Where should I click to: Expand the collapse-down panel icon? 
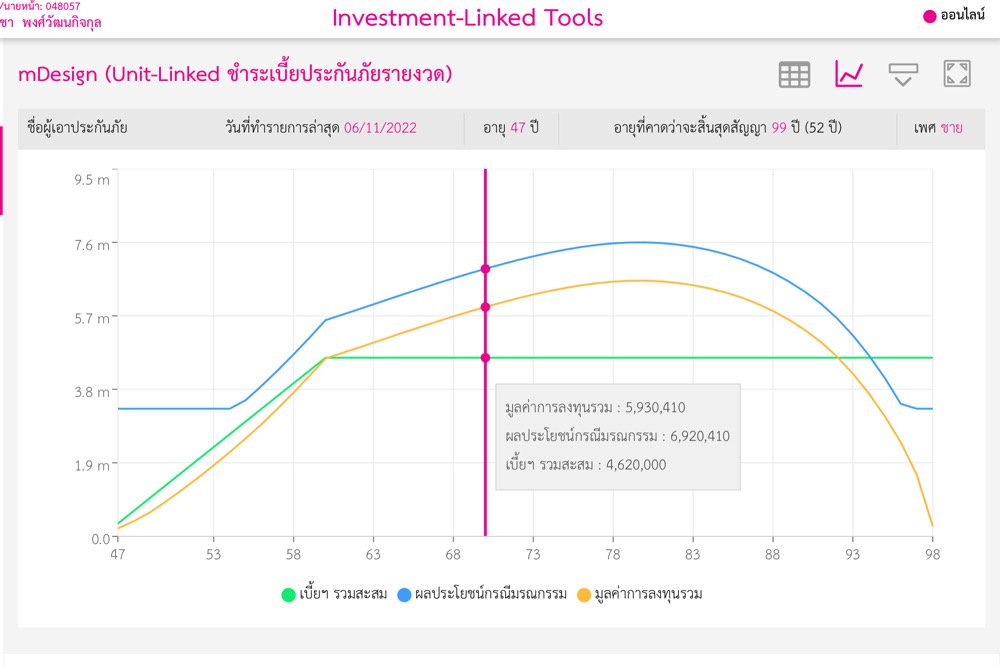(x=903, y=74)
